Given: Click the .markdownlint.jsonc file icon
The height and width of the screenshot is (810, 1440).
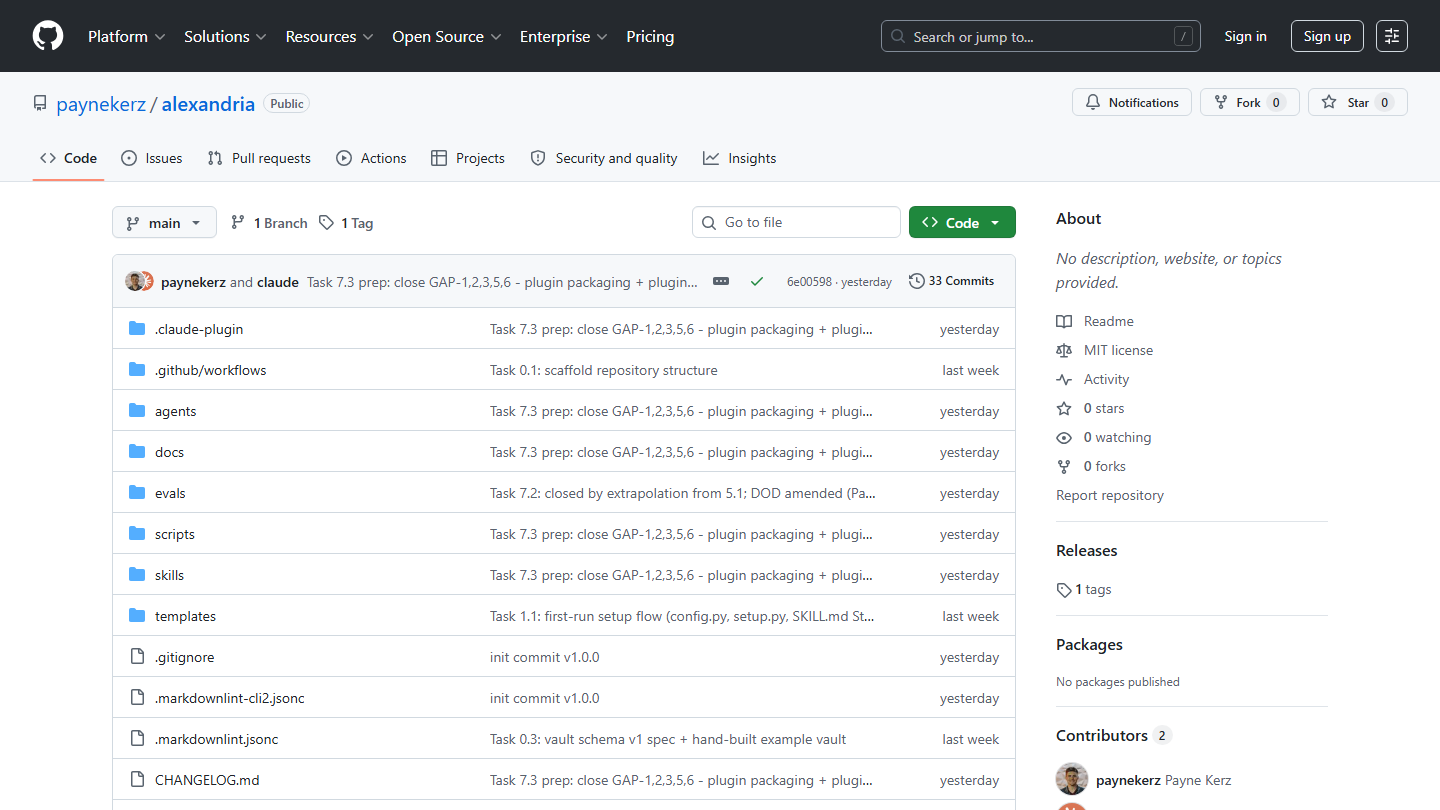Looking at the screenshot, I should tap(137, 739).
